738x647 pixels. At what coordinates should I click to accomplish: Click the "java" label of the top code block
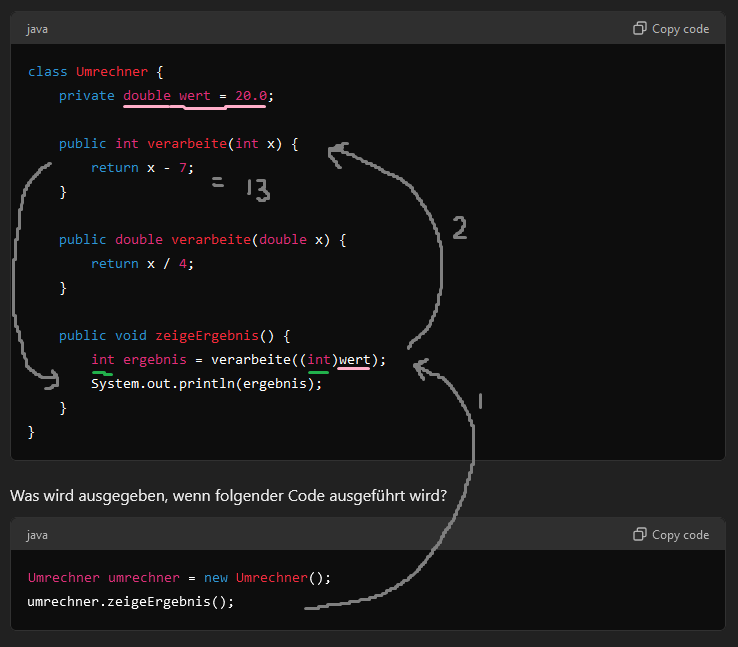(37, 29)
